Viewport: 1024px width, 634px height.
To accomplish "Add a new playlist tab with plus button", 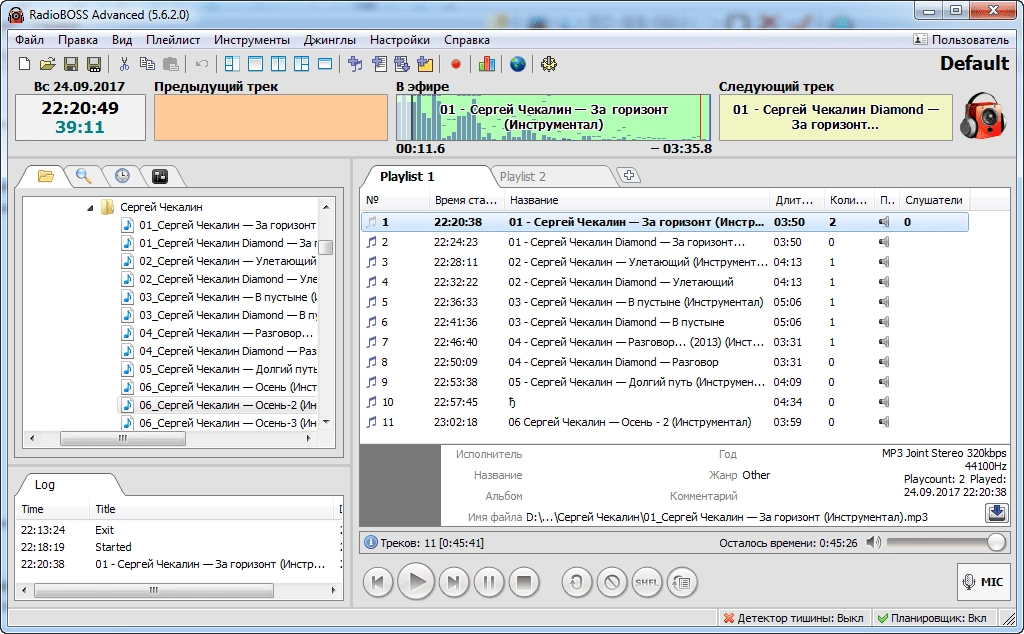I will click(629, 175).
